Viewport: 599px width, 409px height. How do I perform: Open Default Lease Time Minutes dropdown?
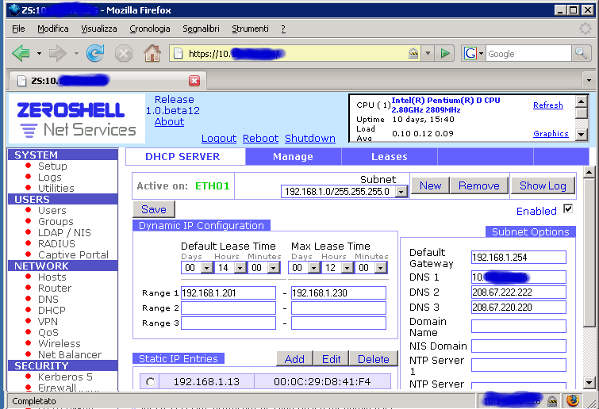pyautogui.click(x=274, y=268)
